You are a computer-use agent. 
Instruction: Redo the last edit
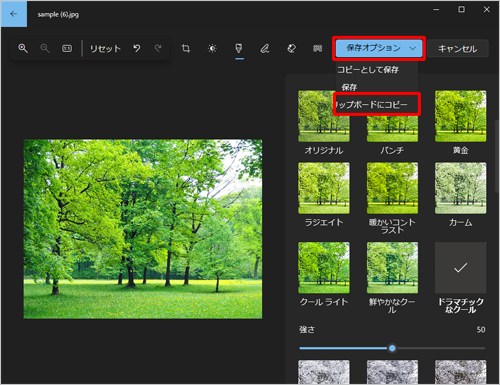tap(158, 48)
